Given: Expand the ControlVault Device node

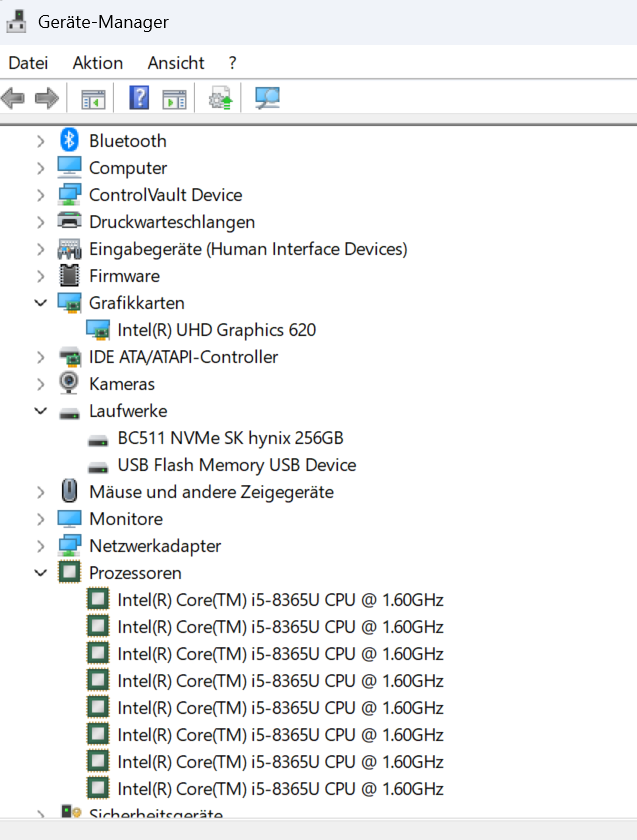Looking at the screenshot, I should [x=41, y=195].
